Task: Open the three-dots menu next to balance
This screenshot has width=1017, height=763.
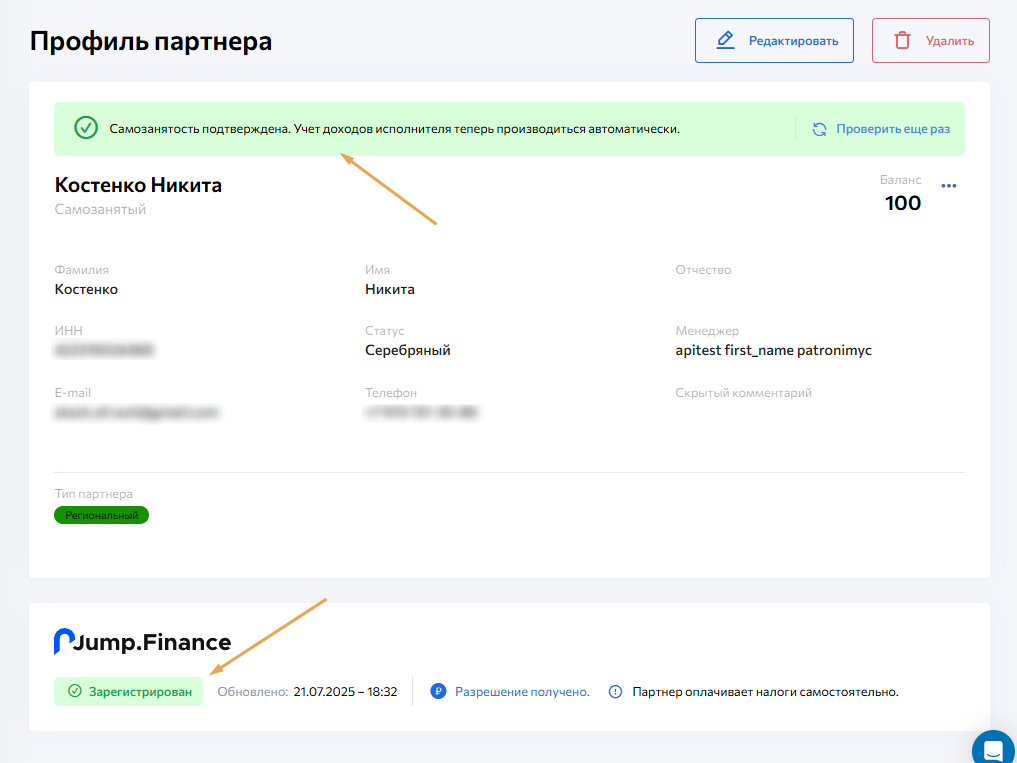Action: tap(949, 186)
